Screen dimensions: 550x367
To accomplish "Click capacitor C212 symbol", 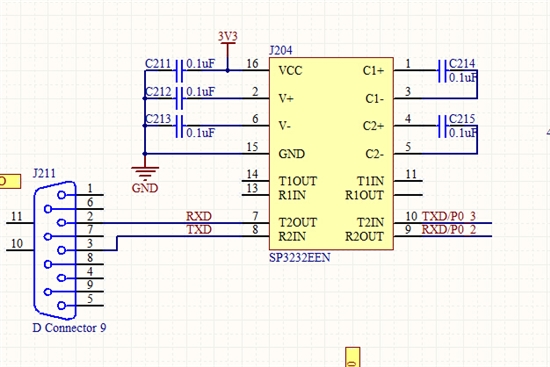I will [179, 99].
